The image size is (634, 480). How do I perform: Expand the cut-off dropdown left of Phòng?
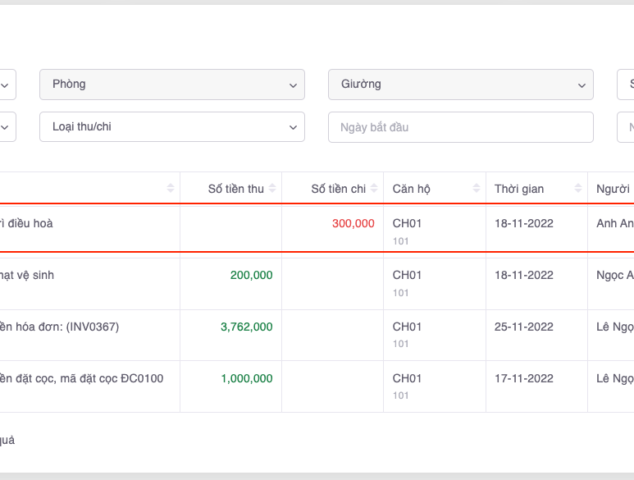pyautogui.click(x=6, y=85)
